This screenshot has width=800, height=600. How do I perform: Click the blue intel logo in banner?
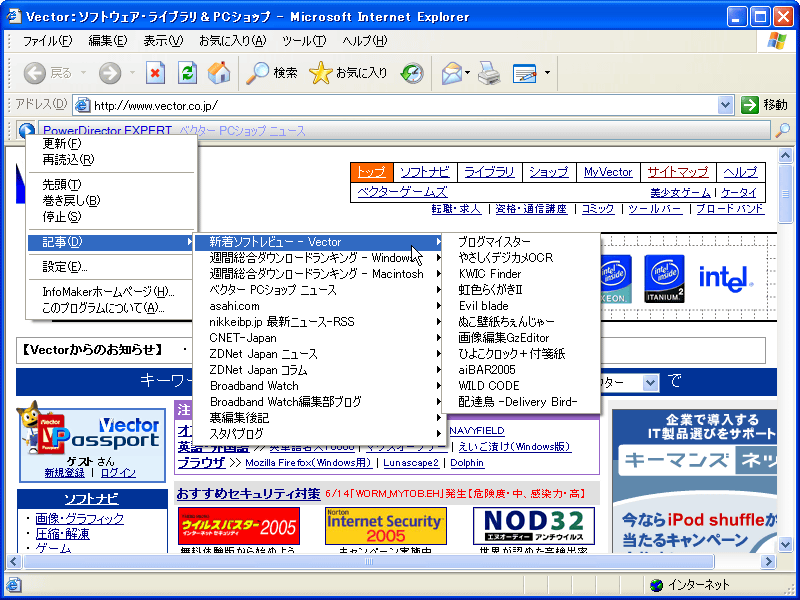tap(726, 279)
